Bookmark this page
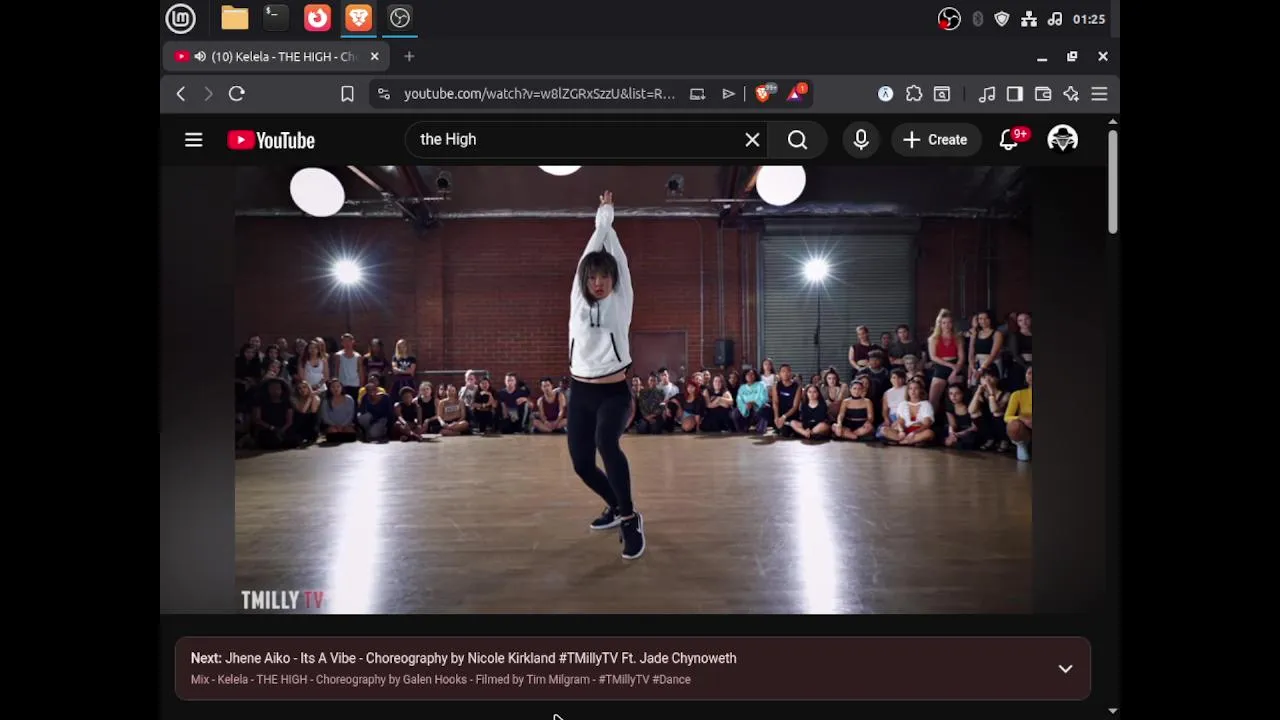 point(347,94)
